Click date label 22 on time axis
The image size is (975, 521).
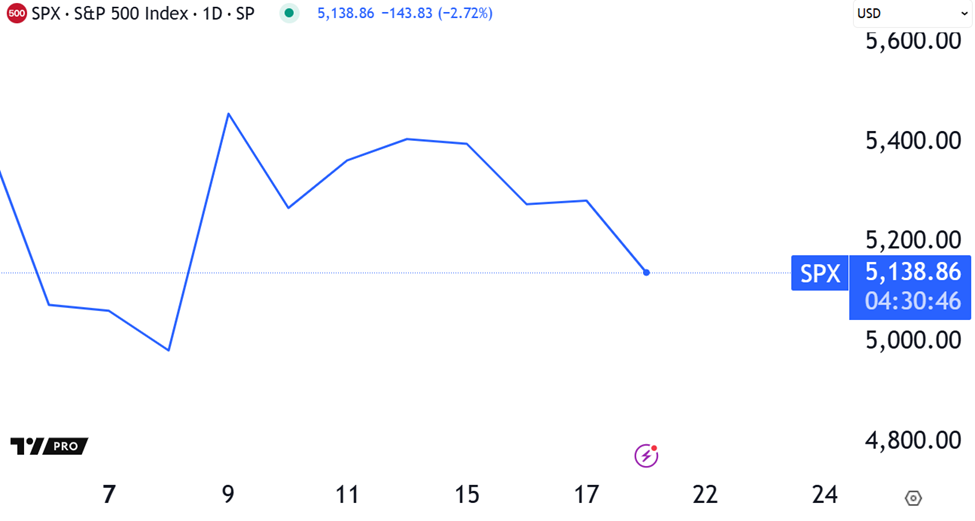tap(705, 494)
